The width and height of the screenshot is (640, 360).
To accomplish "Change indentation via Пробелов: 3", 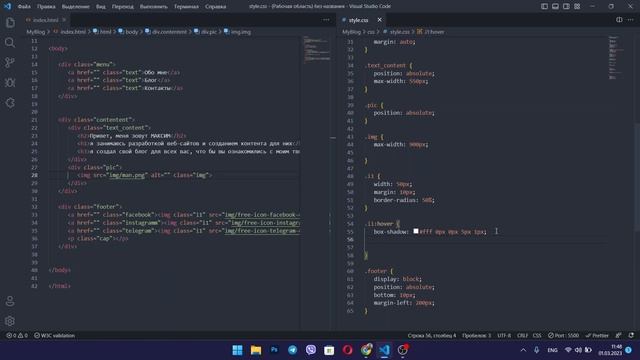I will pyautogui.click(x=476, y=336).
